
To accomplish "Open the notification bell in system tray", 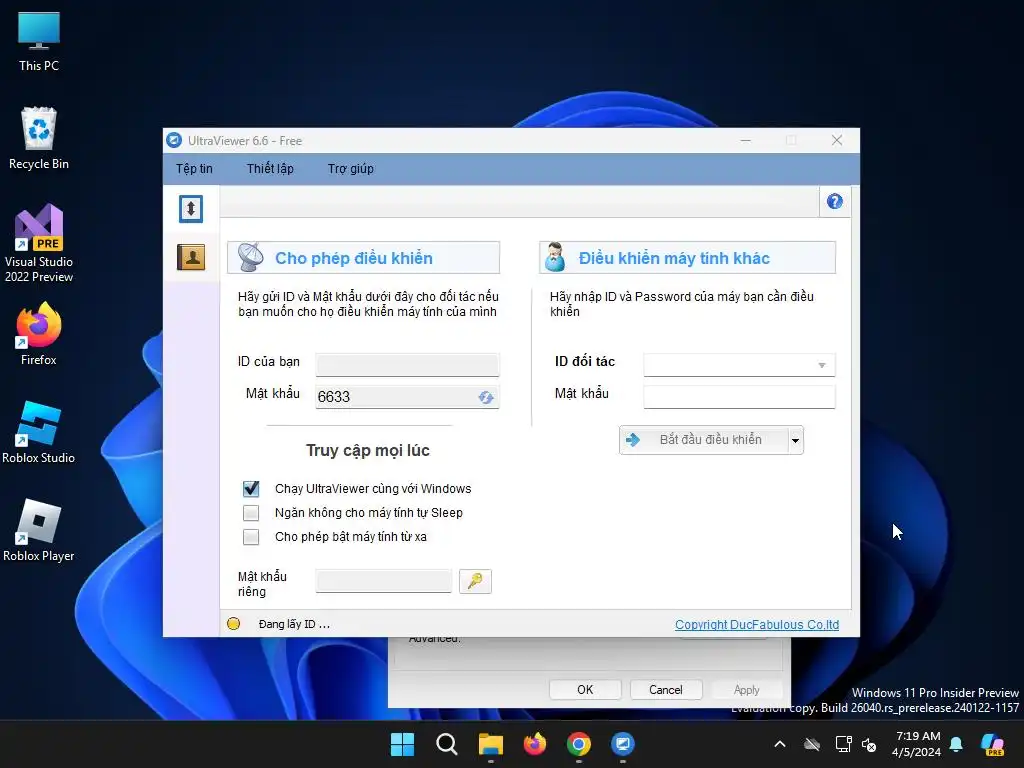I will pyautogui.click(x=956, y=744).
